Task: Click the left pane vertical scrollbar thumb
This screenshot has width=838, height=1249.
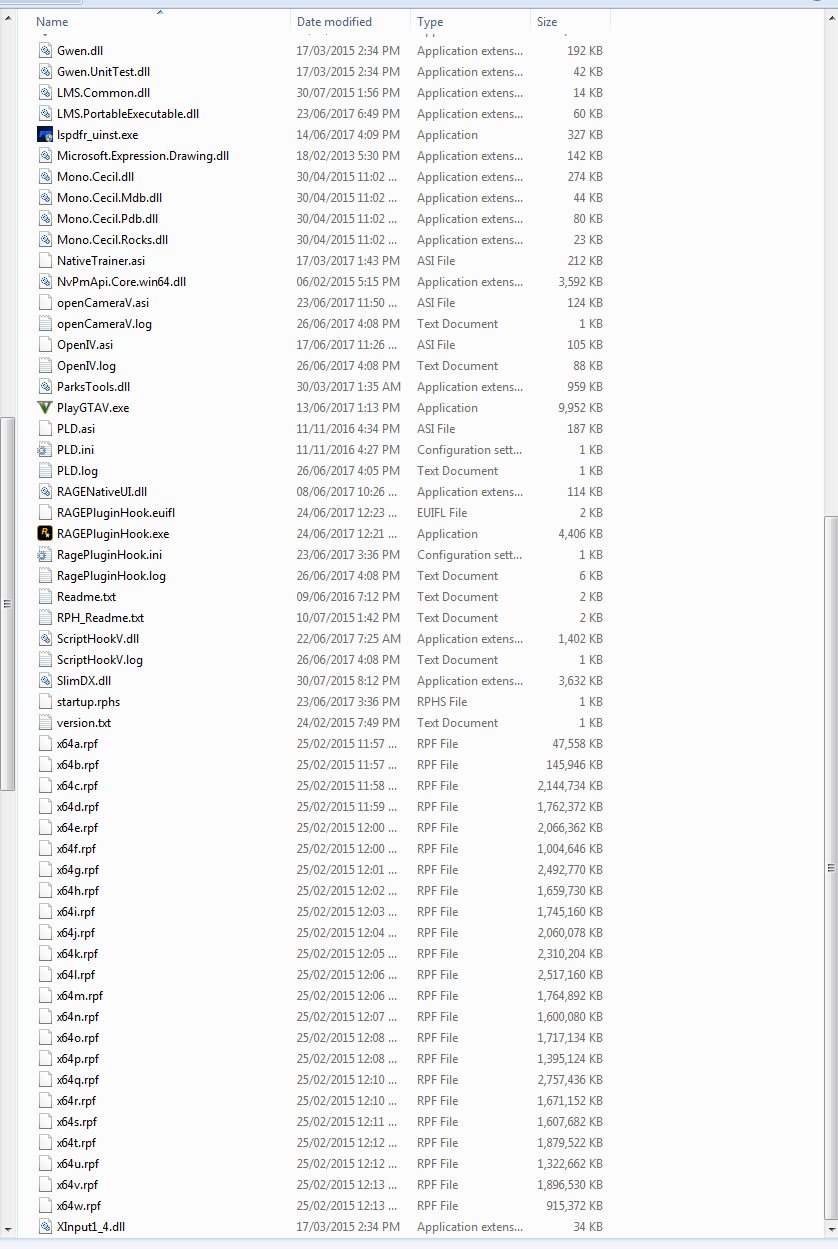Action: click(x=8, y=603)
